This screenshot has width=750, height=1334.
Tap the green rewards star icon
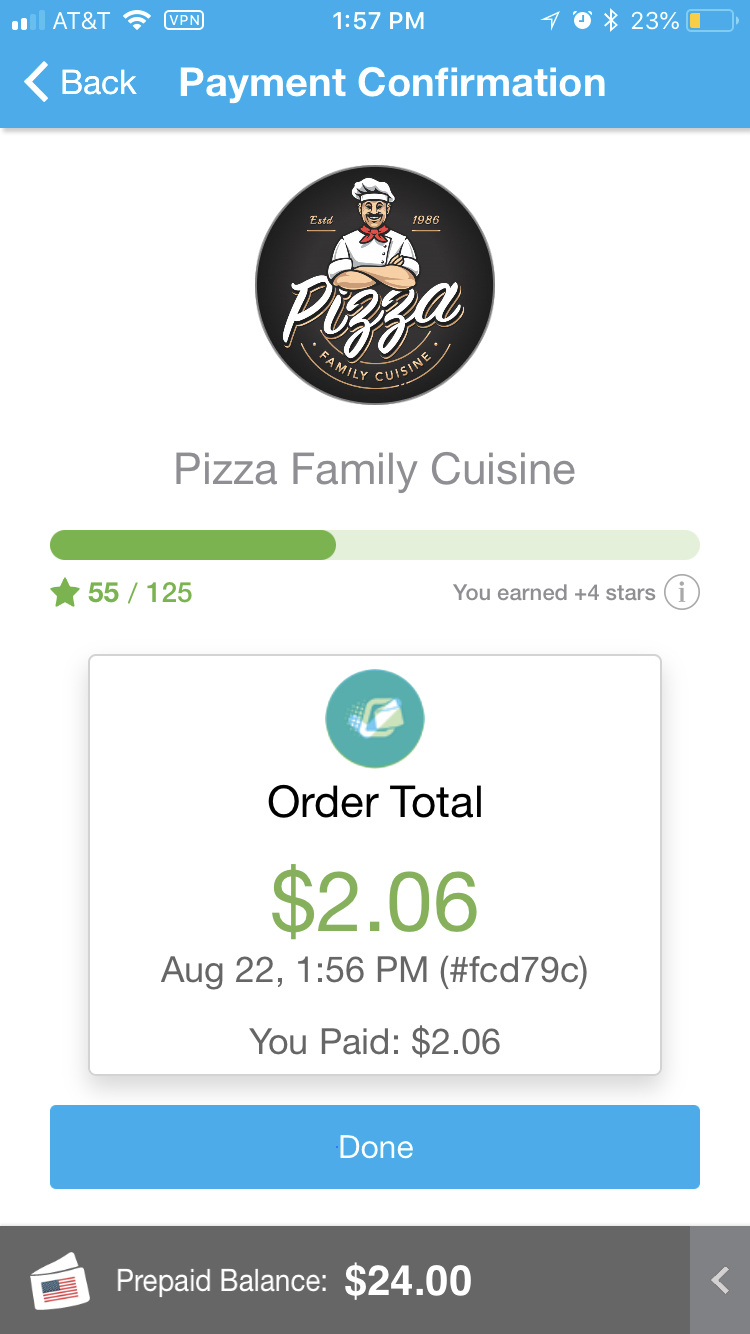point(65,593)
